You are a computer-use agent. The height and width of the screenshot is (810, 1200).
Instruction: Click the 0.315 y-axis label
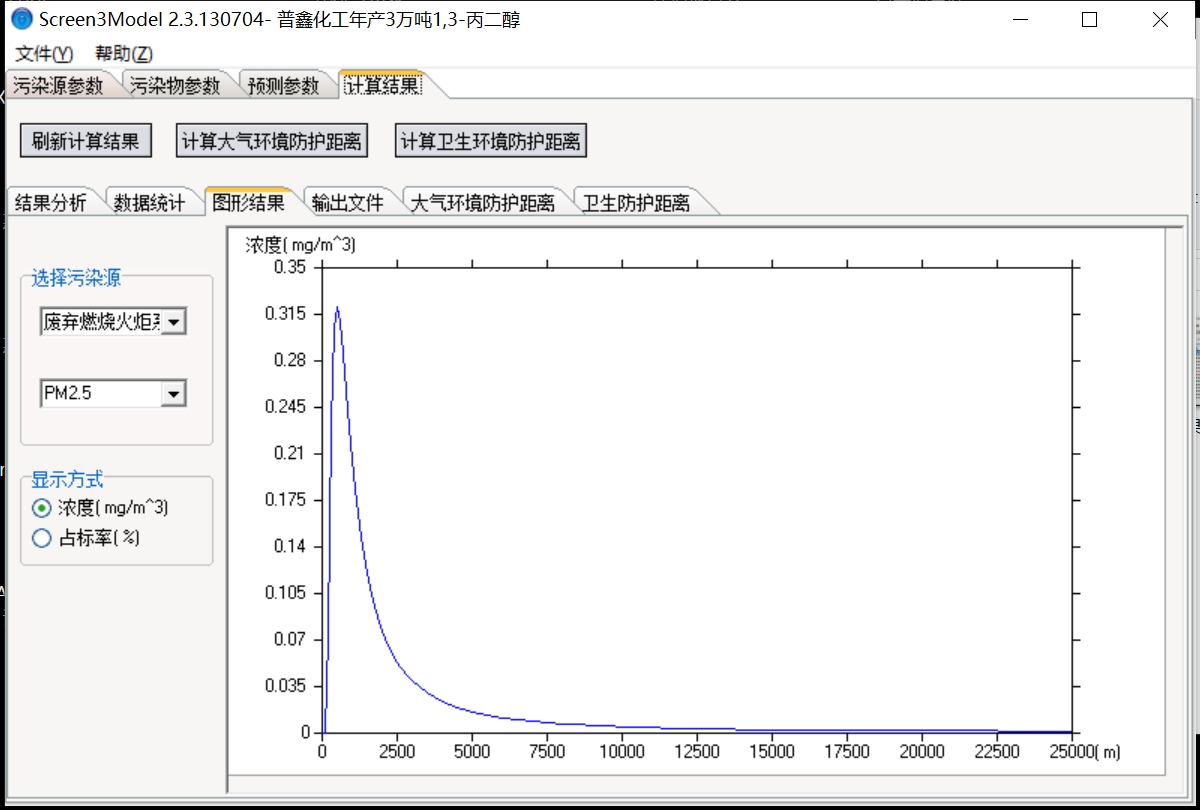point(285,314)
